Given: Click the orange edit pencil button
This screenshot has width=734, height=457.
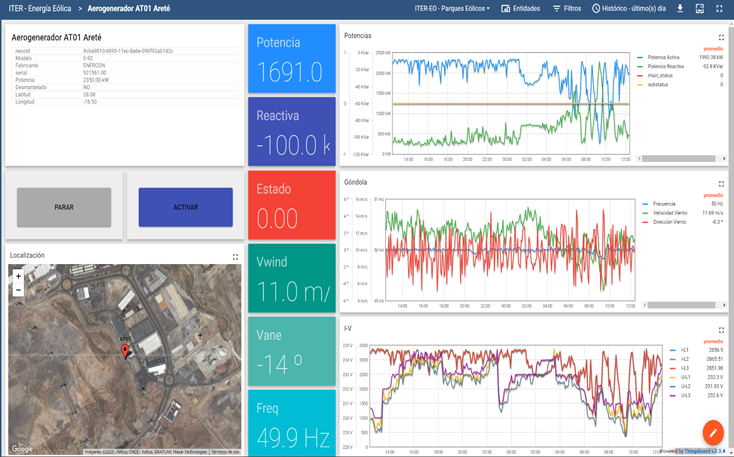Looking at the screenshot, I should tap(713, 431).
